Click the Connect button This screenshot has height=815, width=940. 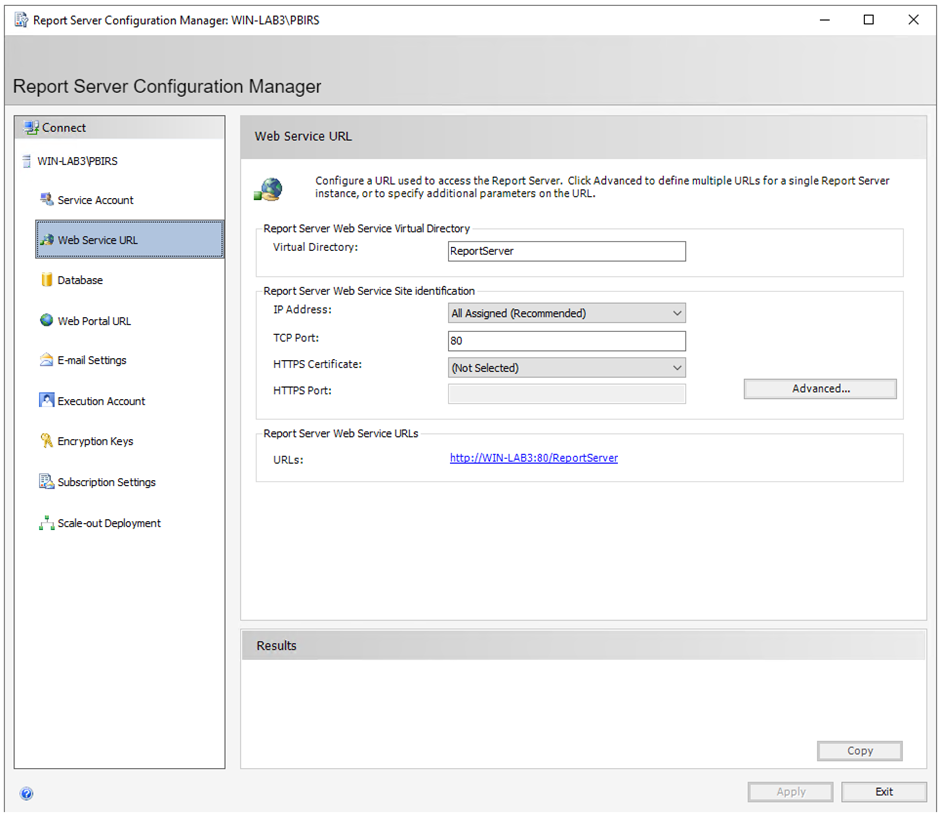click(x=119, y=128)
